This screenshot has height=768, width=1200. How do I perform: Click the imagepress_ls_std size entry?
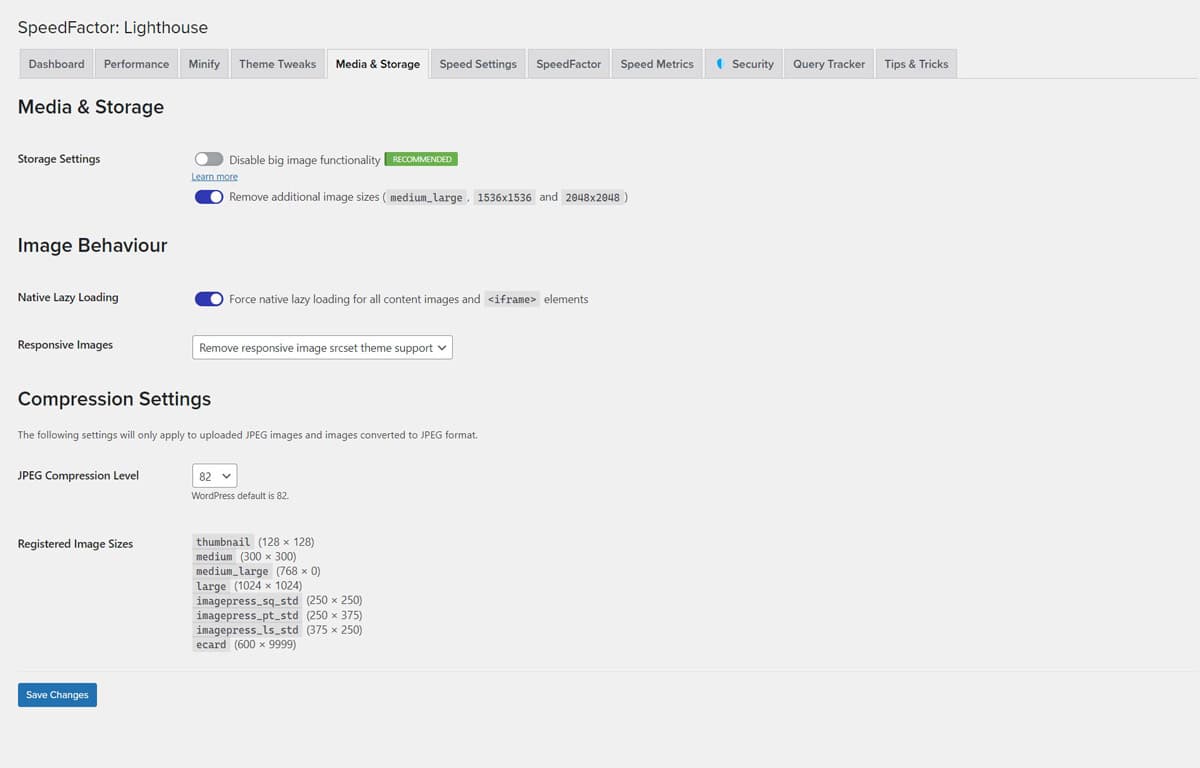click(278, 630)
